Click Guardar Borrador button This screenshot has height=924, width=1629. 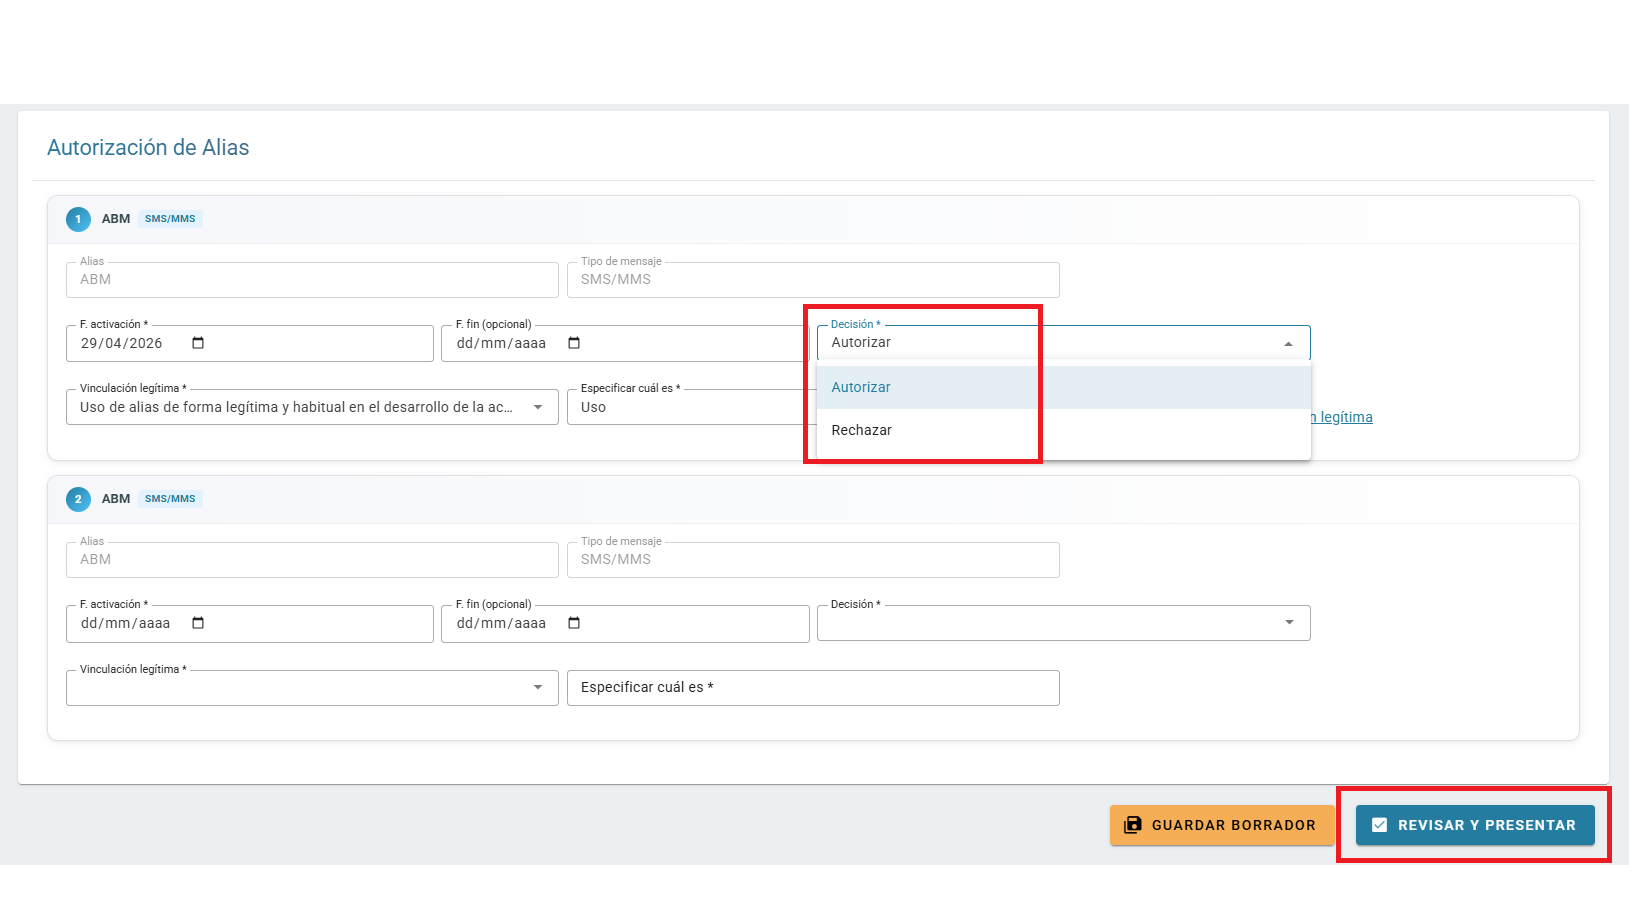click(x=1222, y=825)
